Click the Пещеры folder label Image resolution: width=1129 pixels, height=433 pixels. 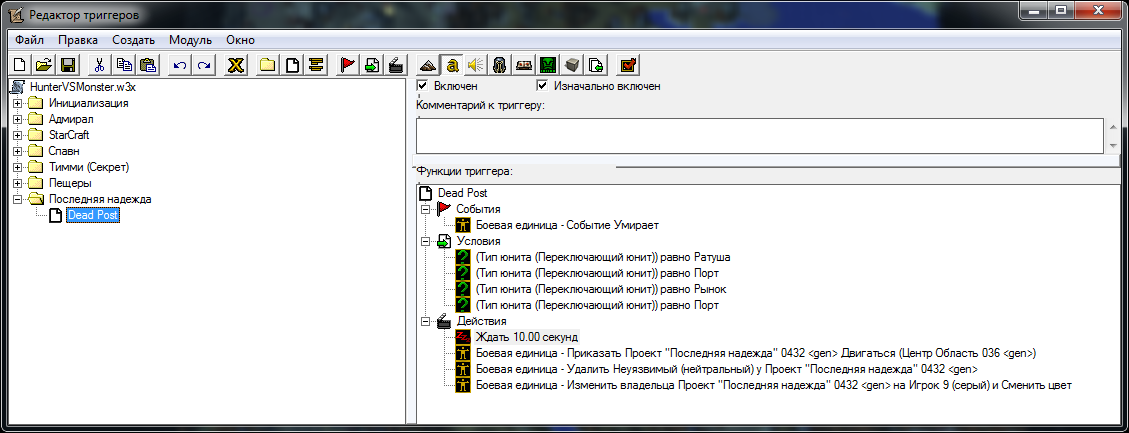tap(70, 183)
